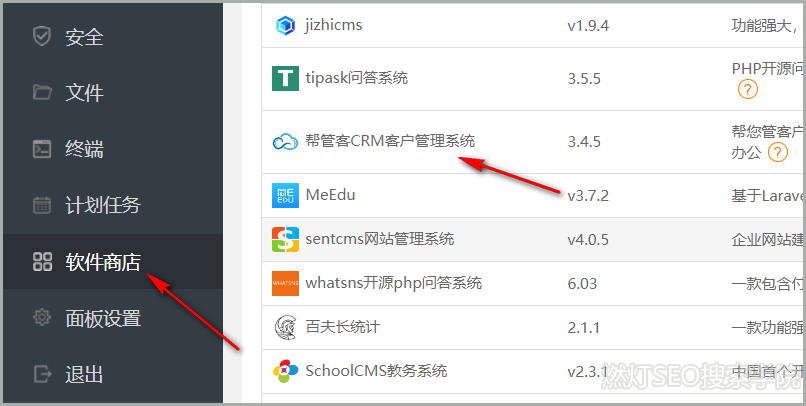The width and height of the screenshot is (806, 406).
Task: Open the terminal icon beside 终端
Action: [42, 149]
